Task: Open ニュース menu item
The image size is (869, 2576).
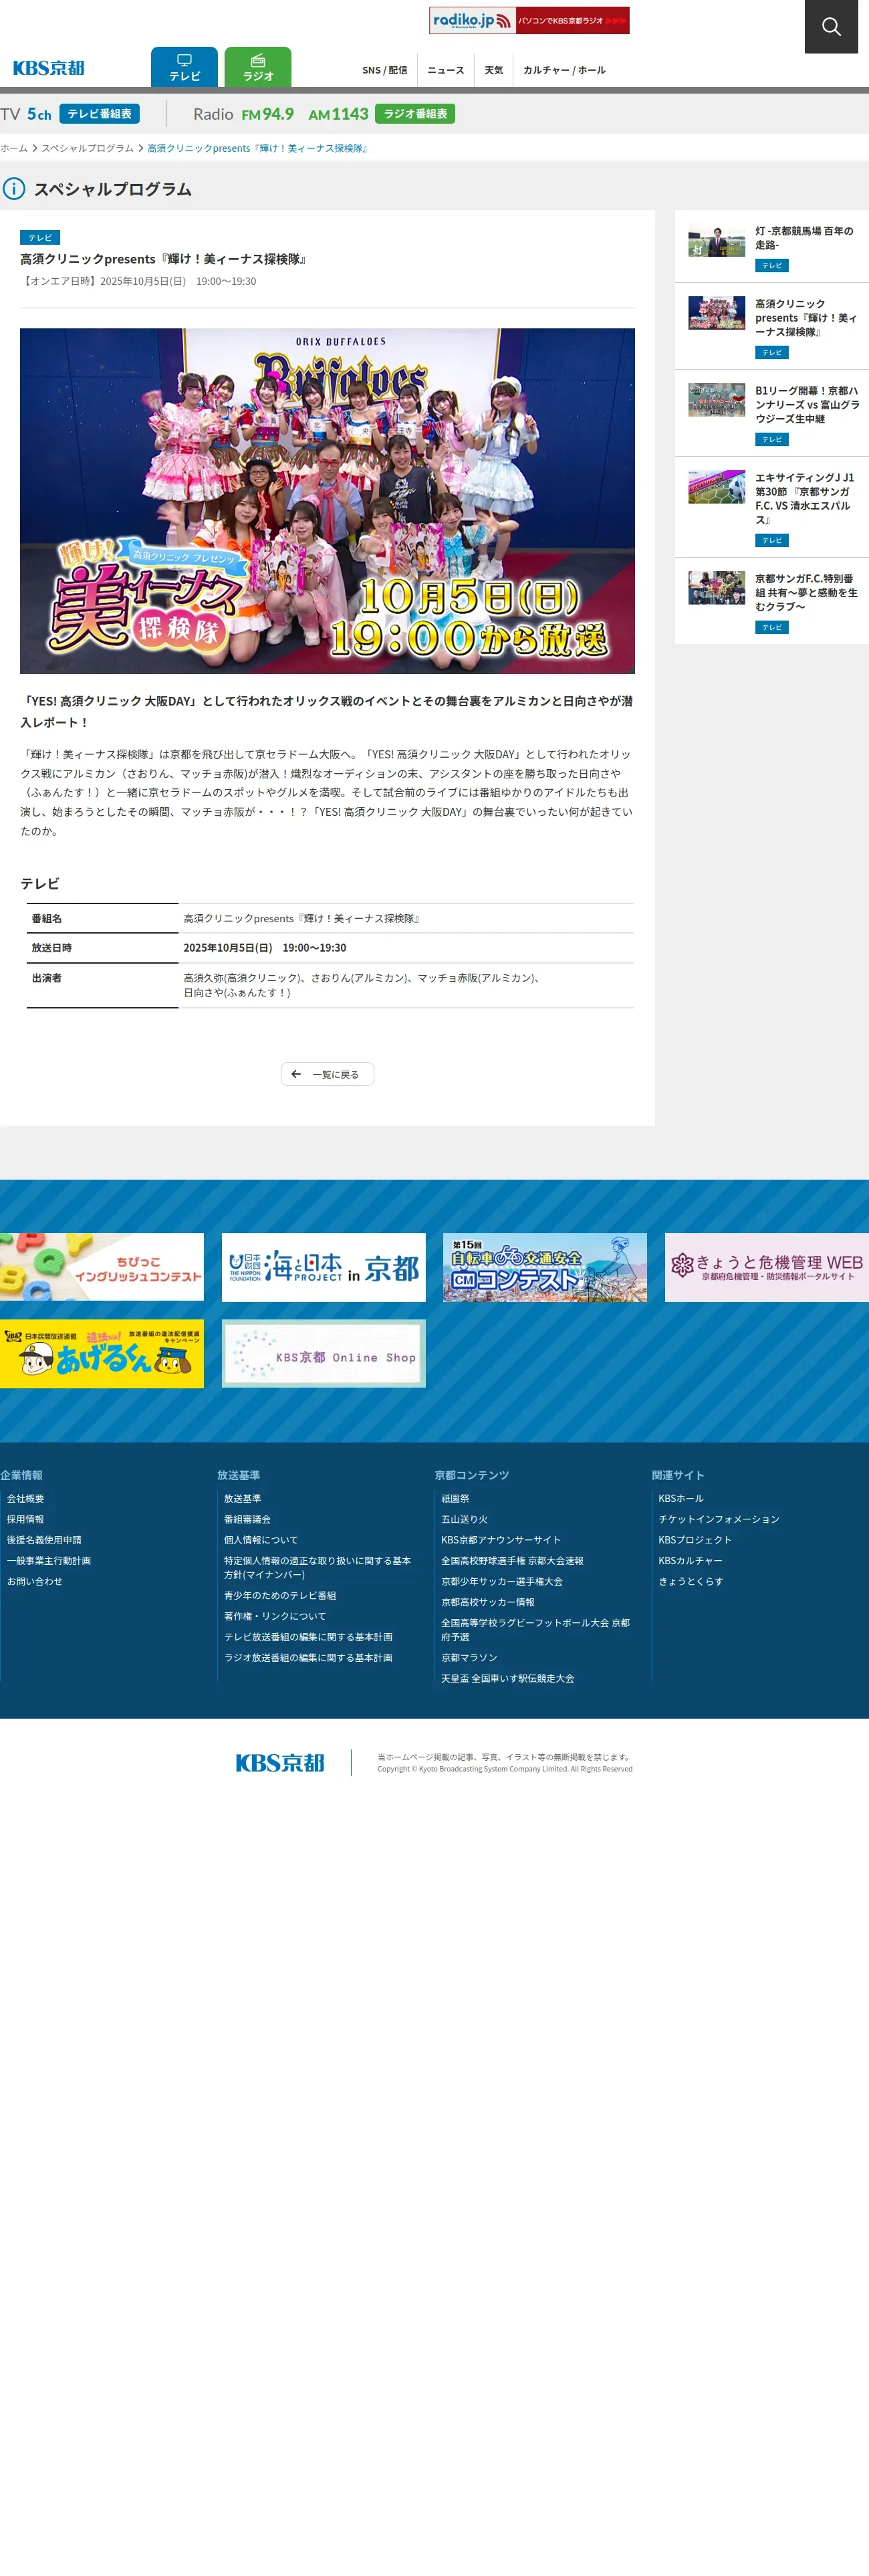Action: [x=446, y=70]
